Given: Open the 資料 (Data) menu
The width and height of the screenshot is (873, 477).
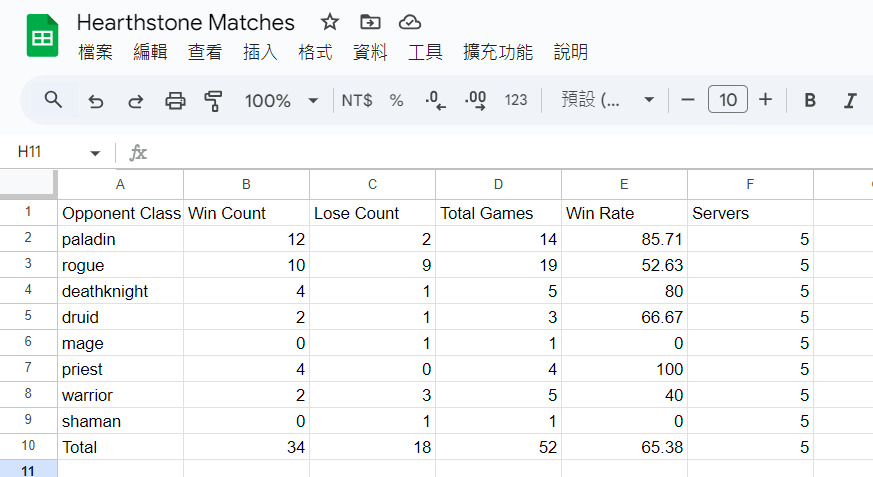Looking at the screenshot, I should point(370,52).
